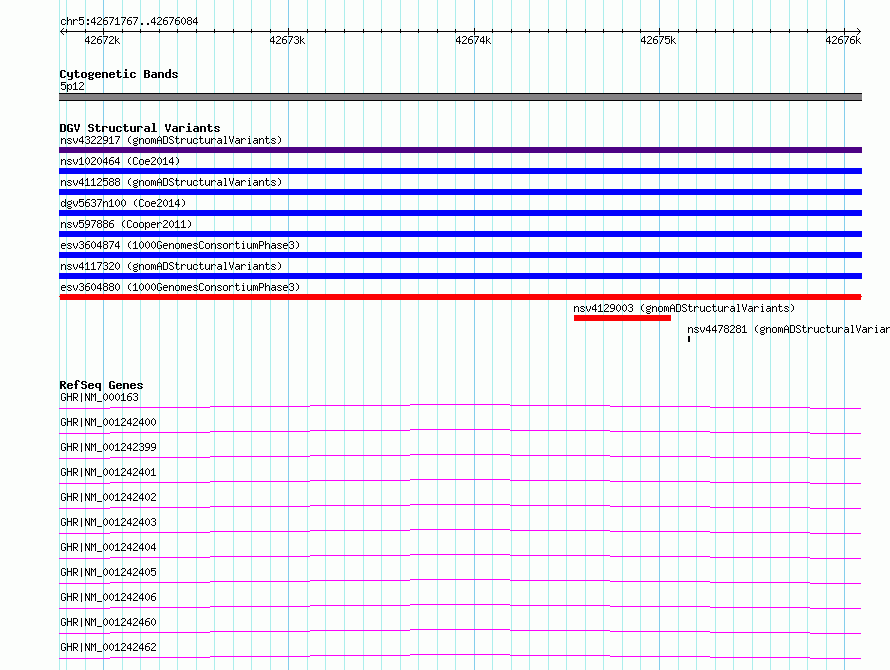
Task: Select the 5p12 band label
Action: [x=72, y=86]
